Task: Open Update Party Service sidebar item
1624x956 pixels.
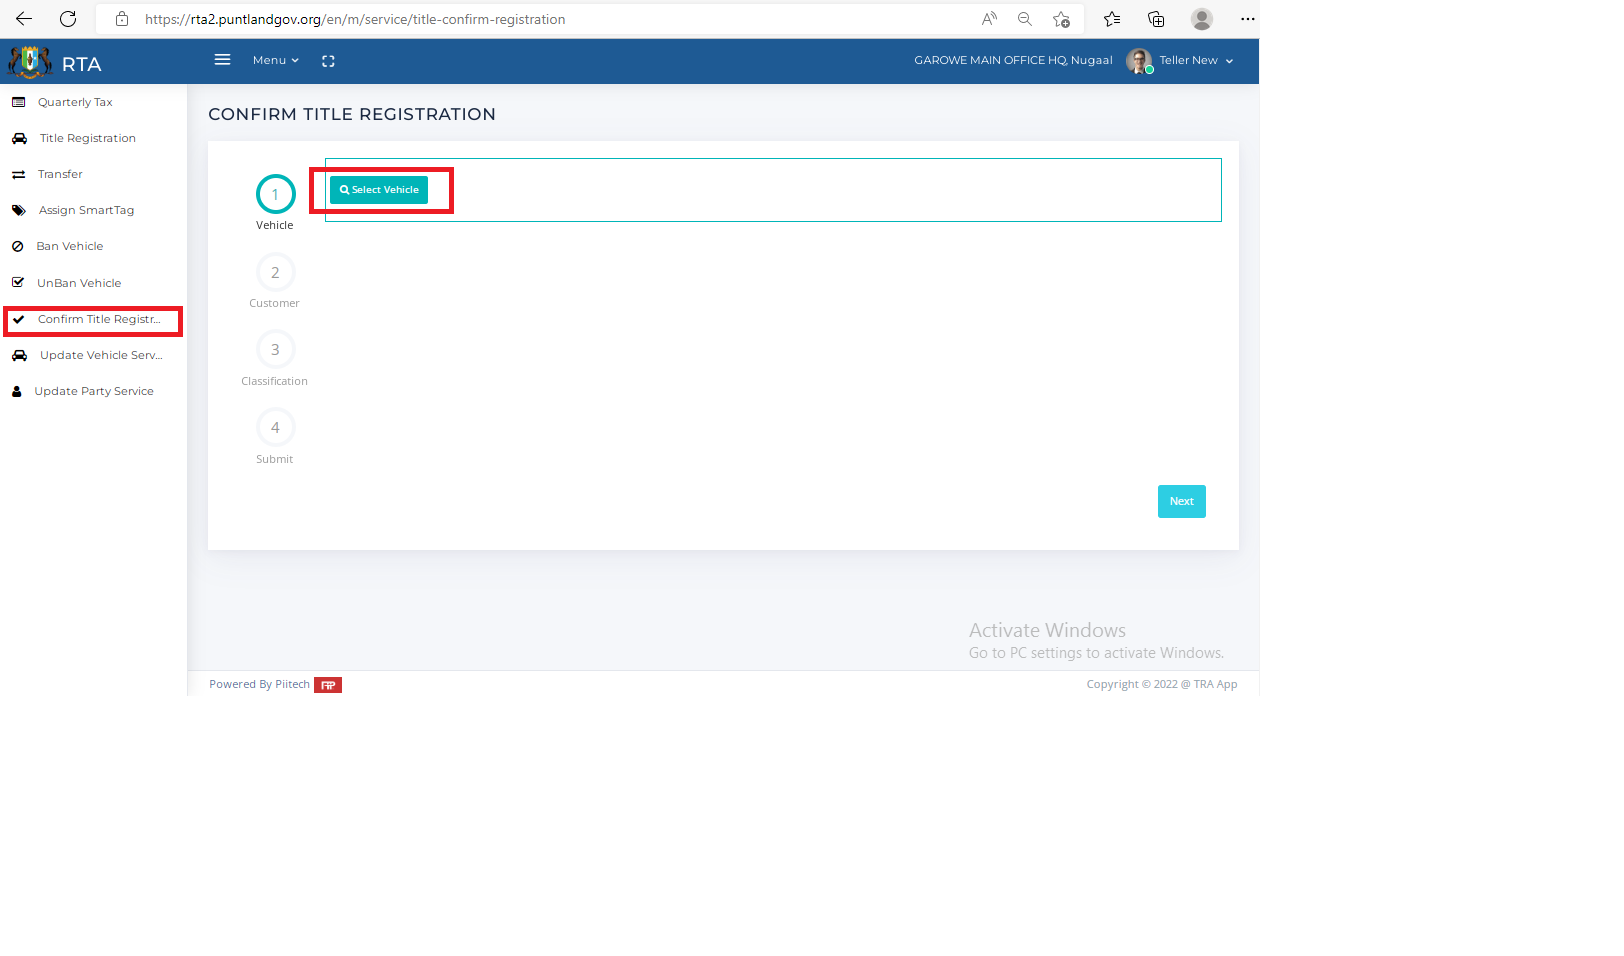Action: [93, 391]
